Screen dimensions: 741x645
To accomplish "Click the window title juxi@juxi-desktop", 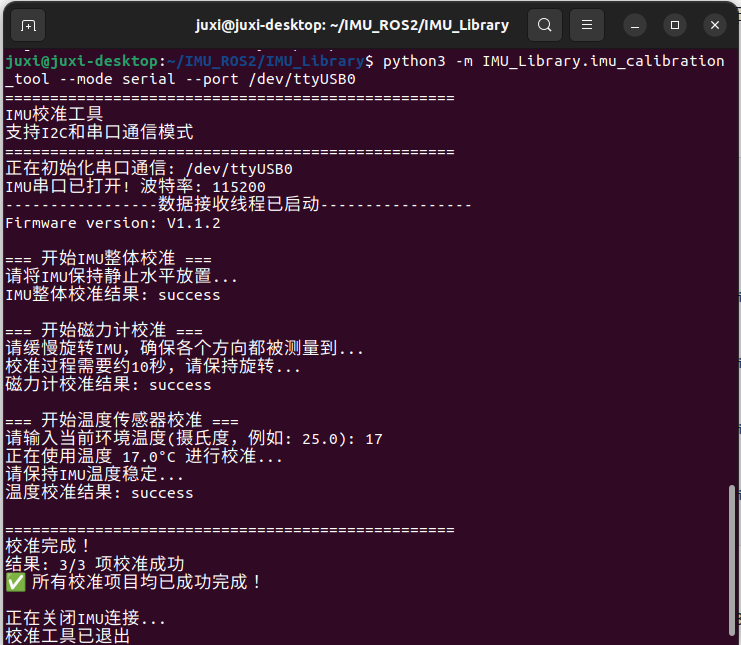I will coord(352,25).
